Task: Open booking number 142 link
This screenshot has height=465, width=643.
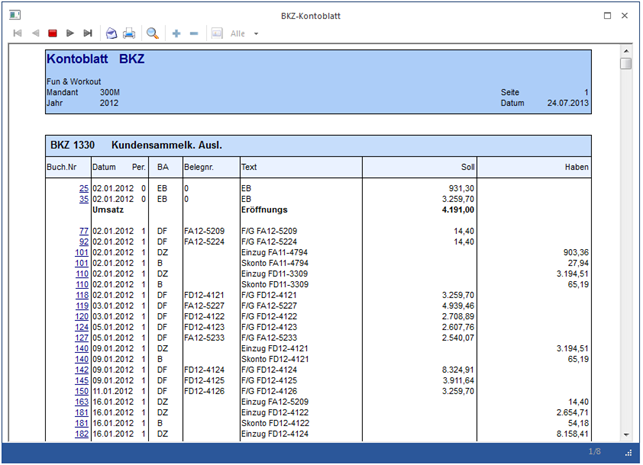Action: 80,370
